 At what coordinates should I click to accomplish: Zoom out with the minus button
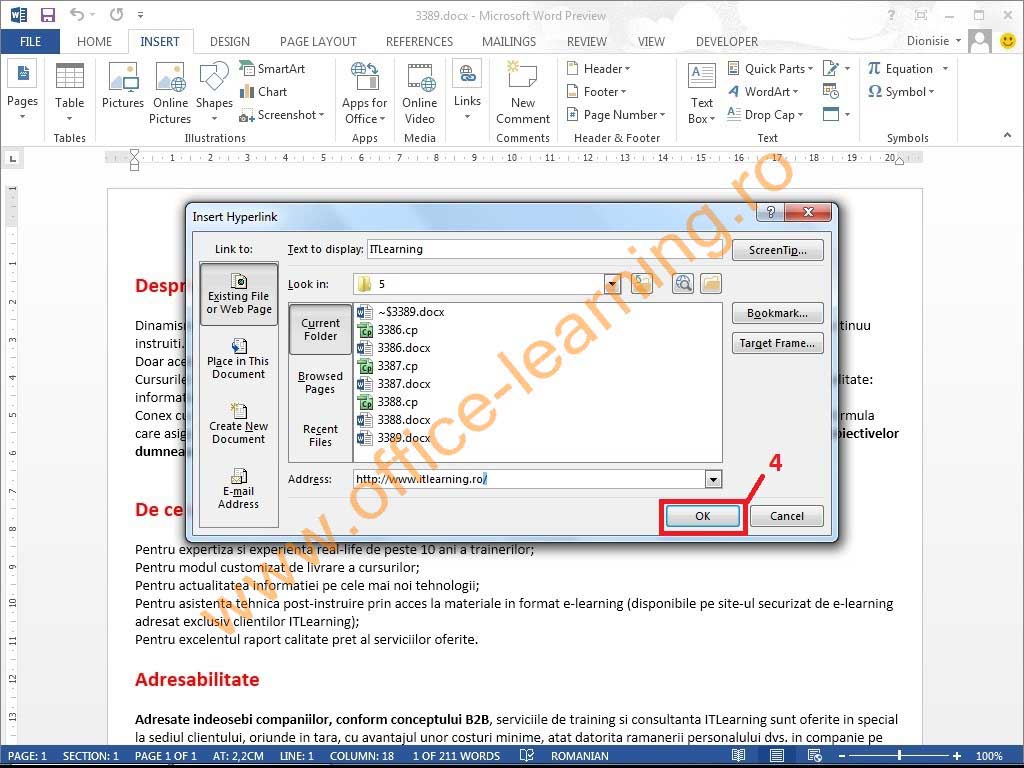click(x=842, y=756)
